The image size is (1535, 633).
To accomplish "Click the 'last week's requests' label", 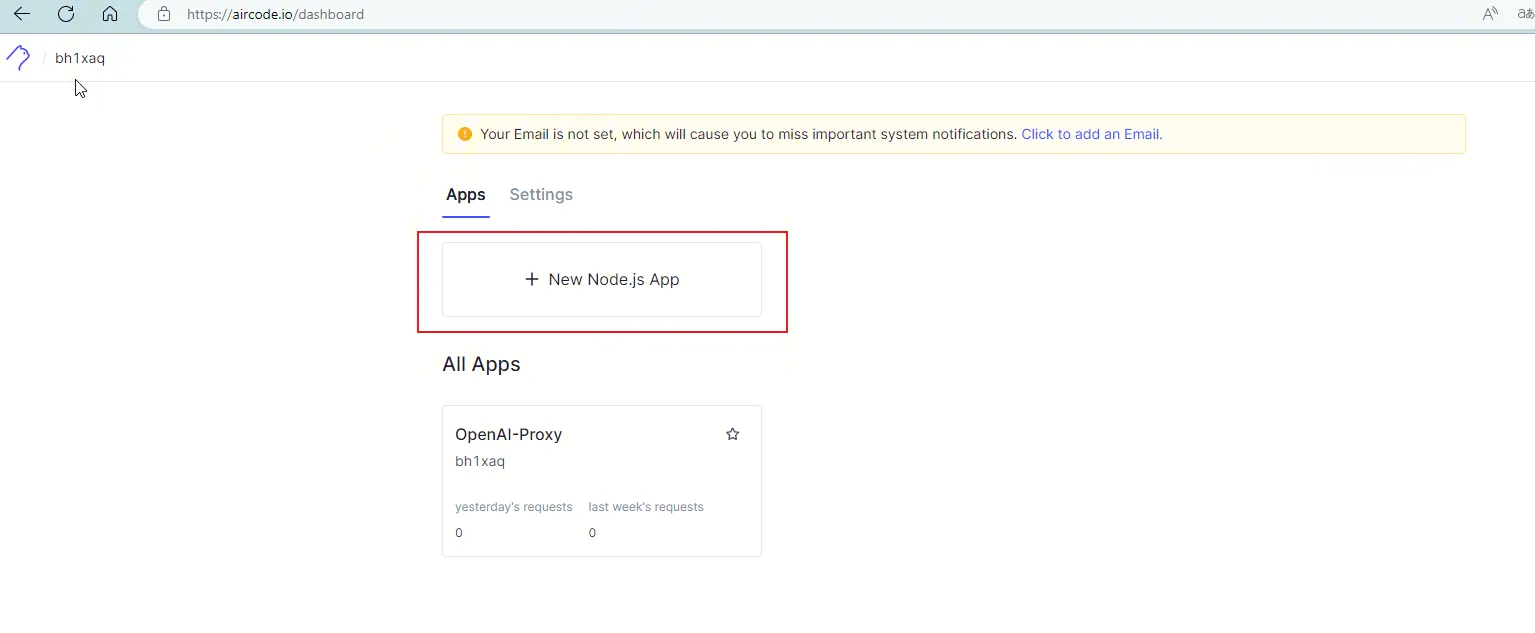I will (646, 507).
